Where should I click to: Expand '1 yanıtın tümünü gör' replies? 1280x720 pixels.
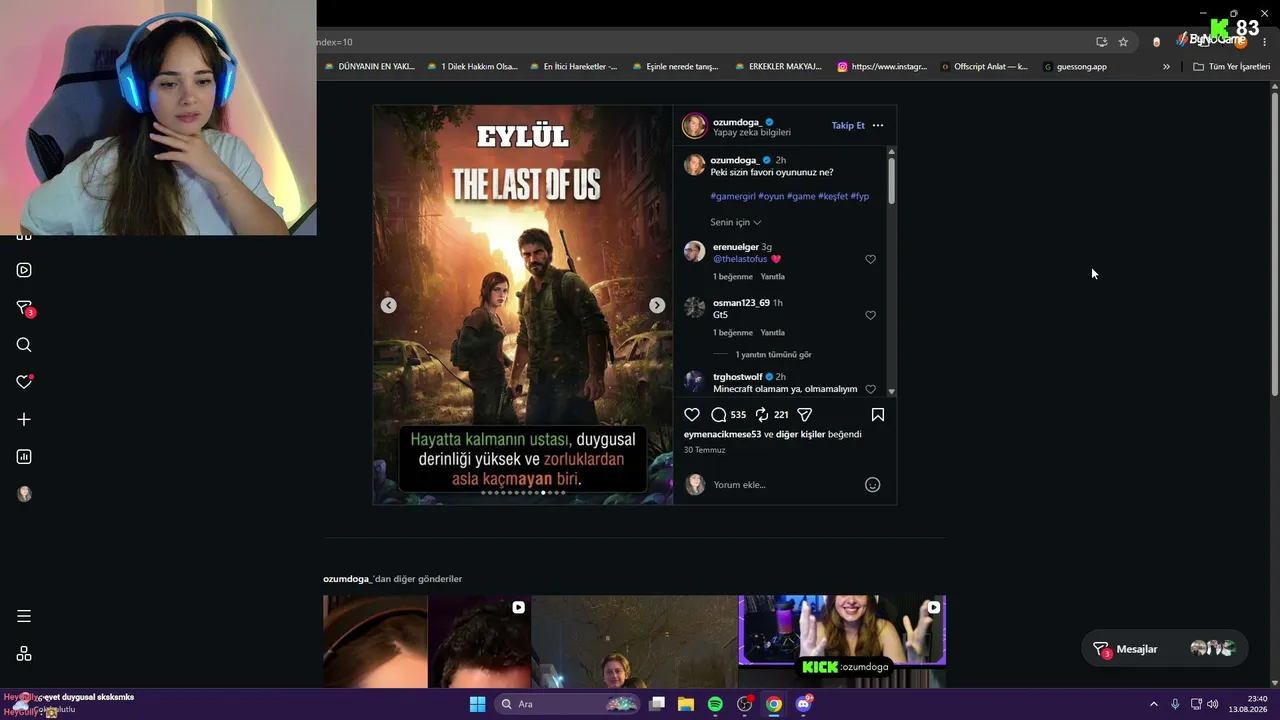pyautogui.click(x=773, y=355)
